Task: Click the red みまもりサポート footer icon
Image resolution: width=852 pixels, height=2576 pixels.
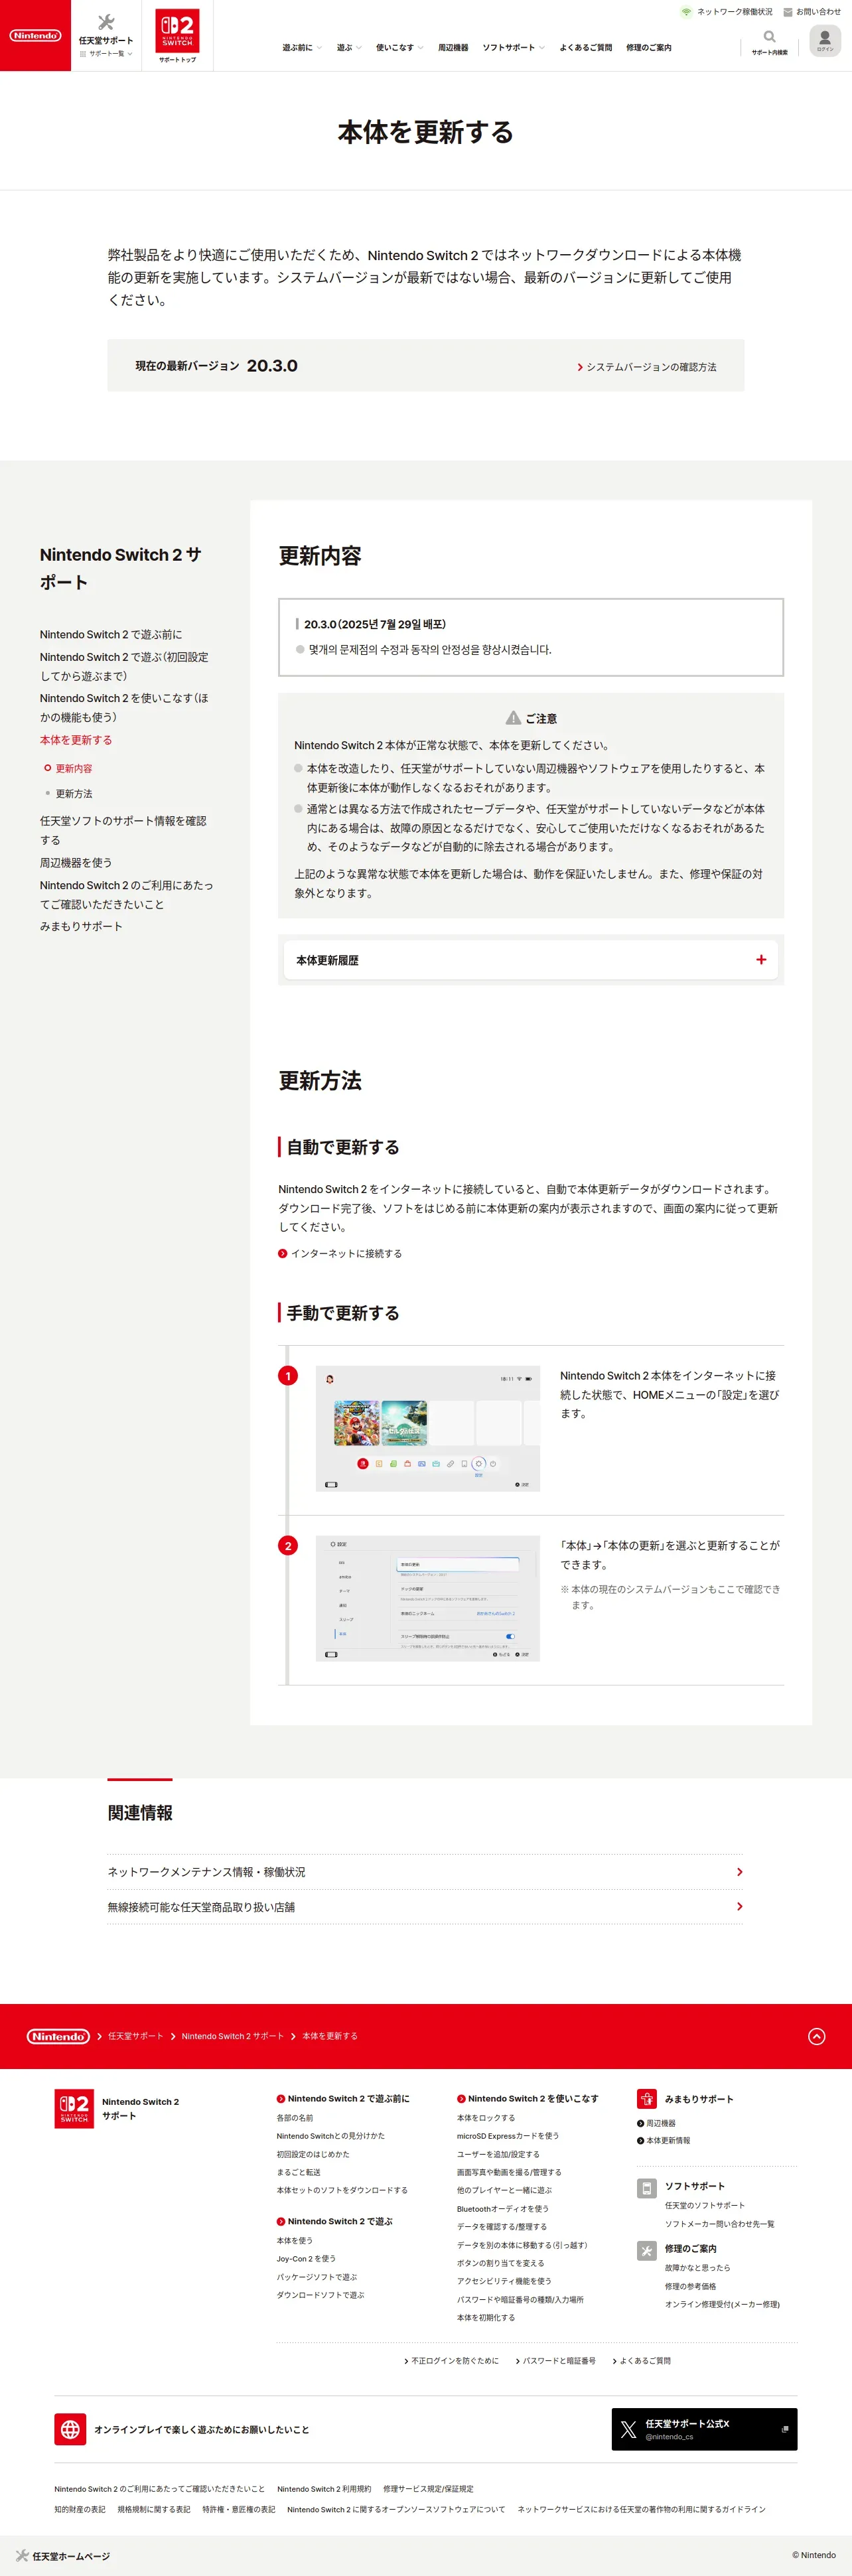Action: click(647, 2099)
